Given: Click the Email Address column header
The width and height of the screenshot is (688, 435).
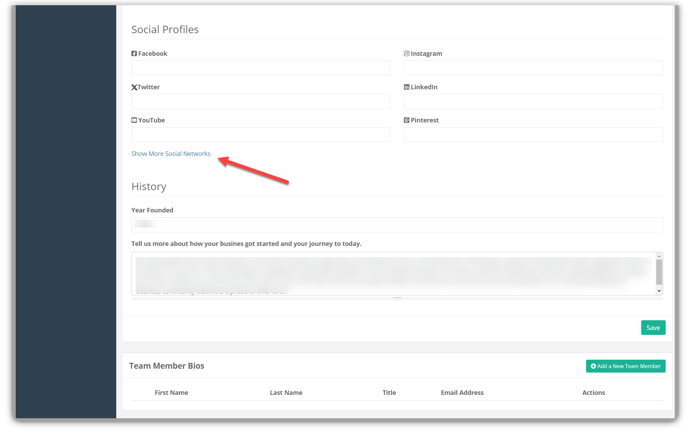Looking at the screenshot, I should [x=462, y=392].
